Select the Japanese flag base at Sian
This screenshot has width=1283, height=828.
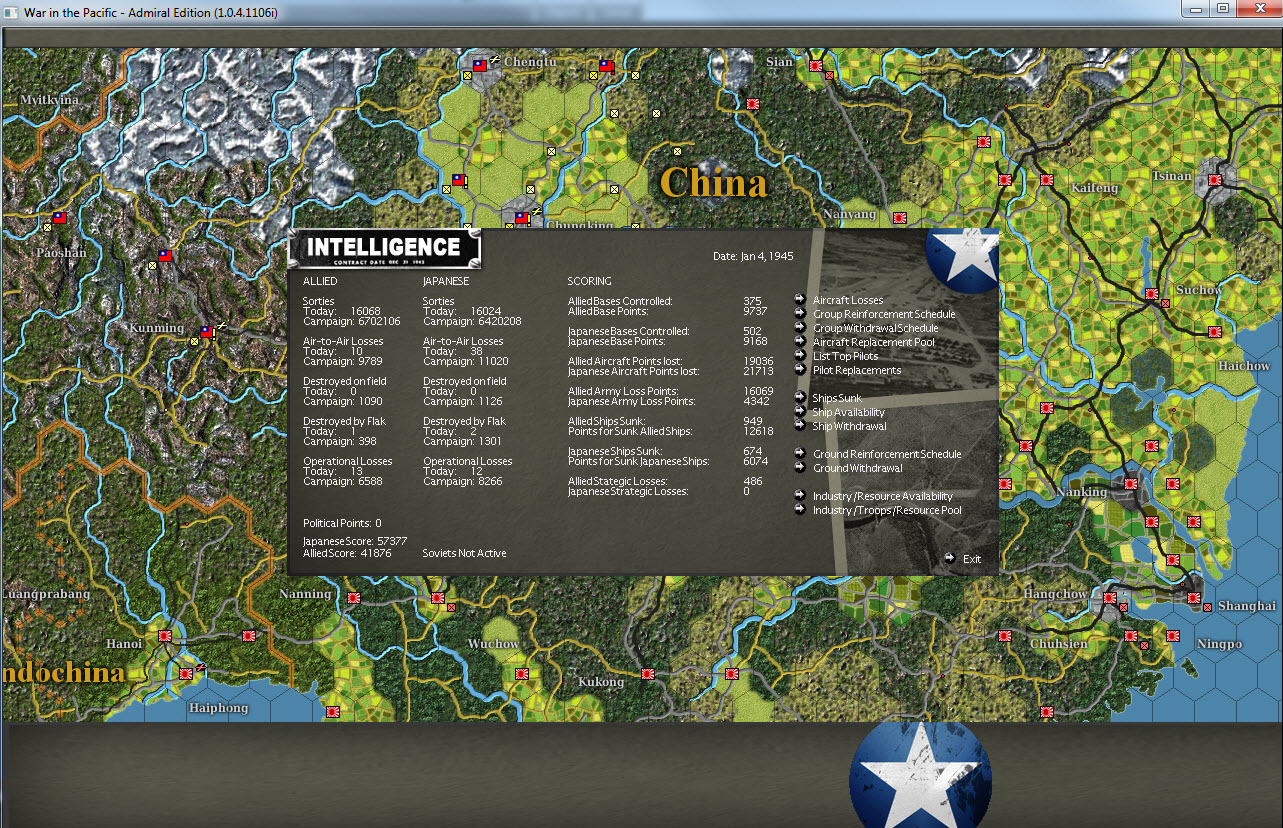[x=816, y=66]
